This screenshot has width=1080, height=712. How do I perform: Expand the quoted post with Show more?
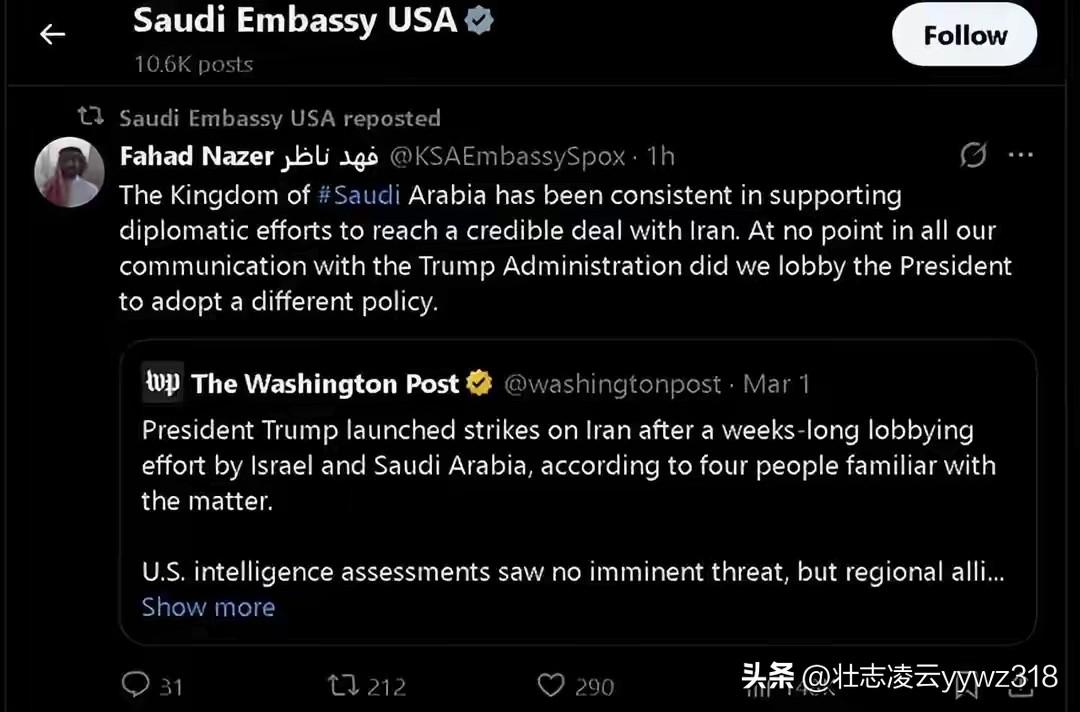coord(208,607)
